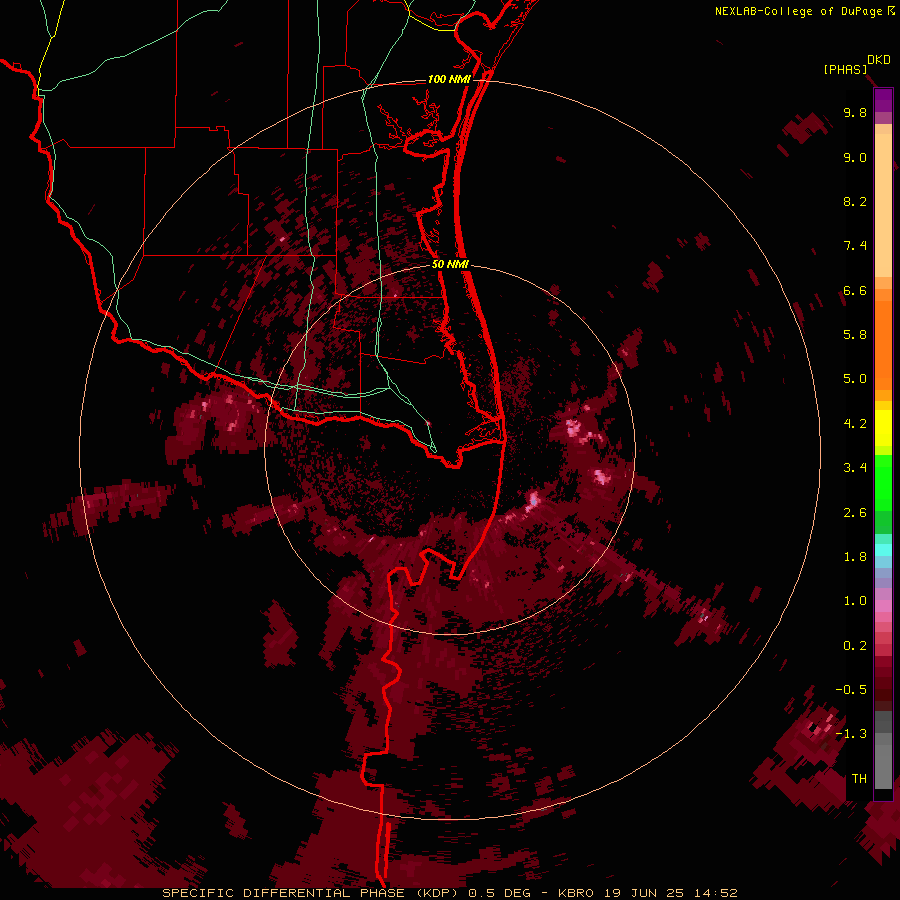900x900 pixels.
Task: Click the KBRO radar site identifier
Action: pyautogui.click(x=577, y=893)
